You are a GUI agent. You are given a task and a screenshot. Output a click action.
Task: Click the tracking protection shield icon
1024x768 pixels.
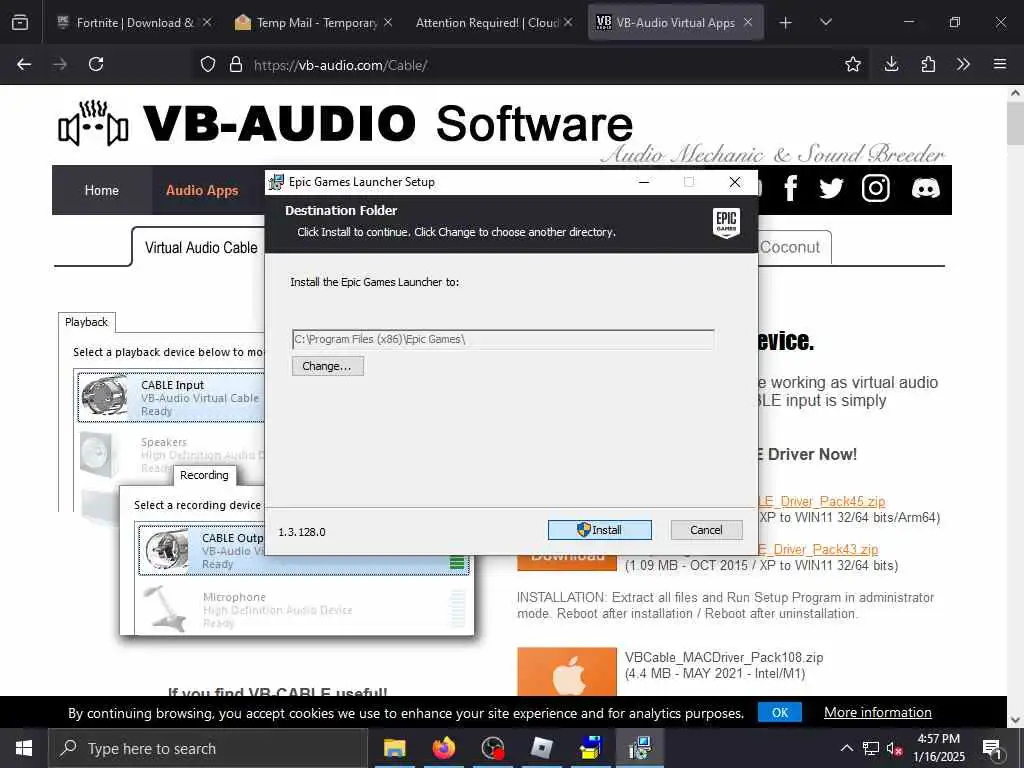pos(208,64)
